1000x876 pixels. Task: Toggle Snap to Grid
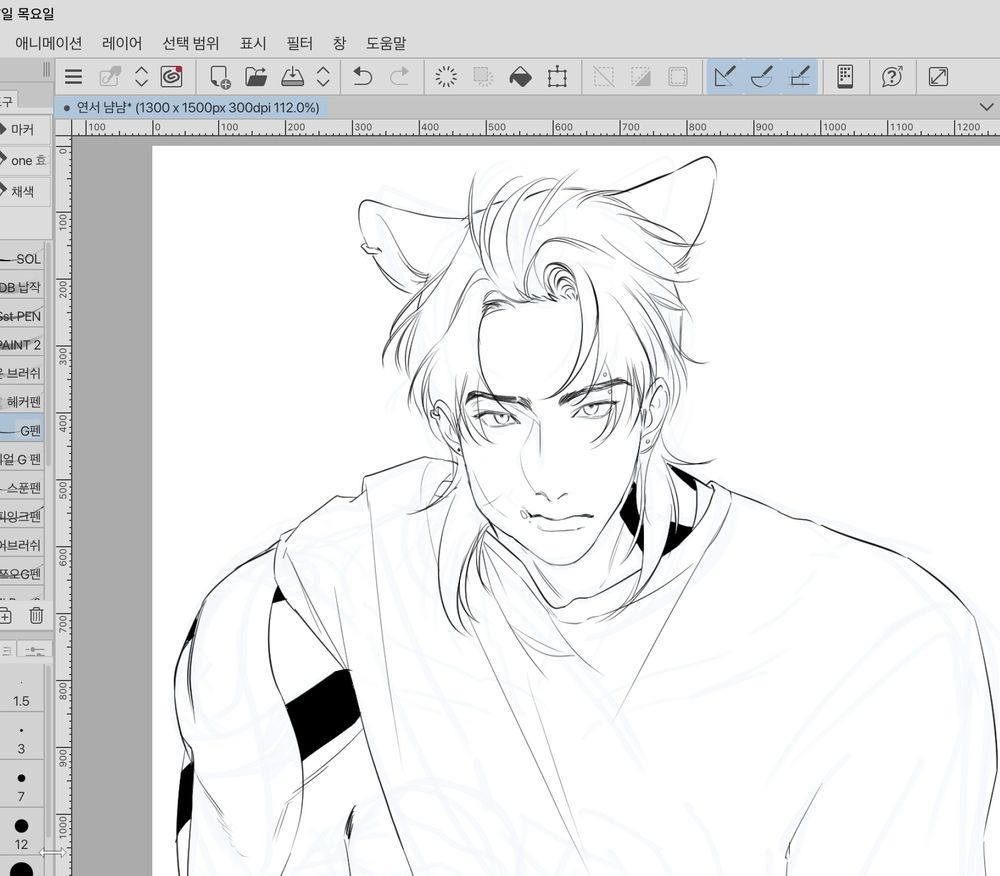click(799, 77)
